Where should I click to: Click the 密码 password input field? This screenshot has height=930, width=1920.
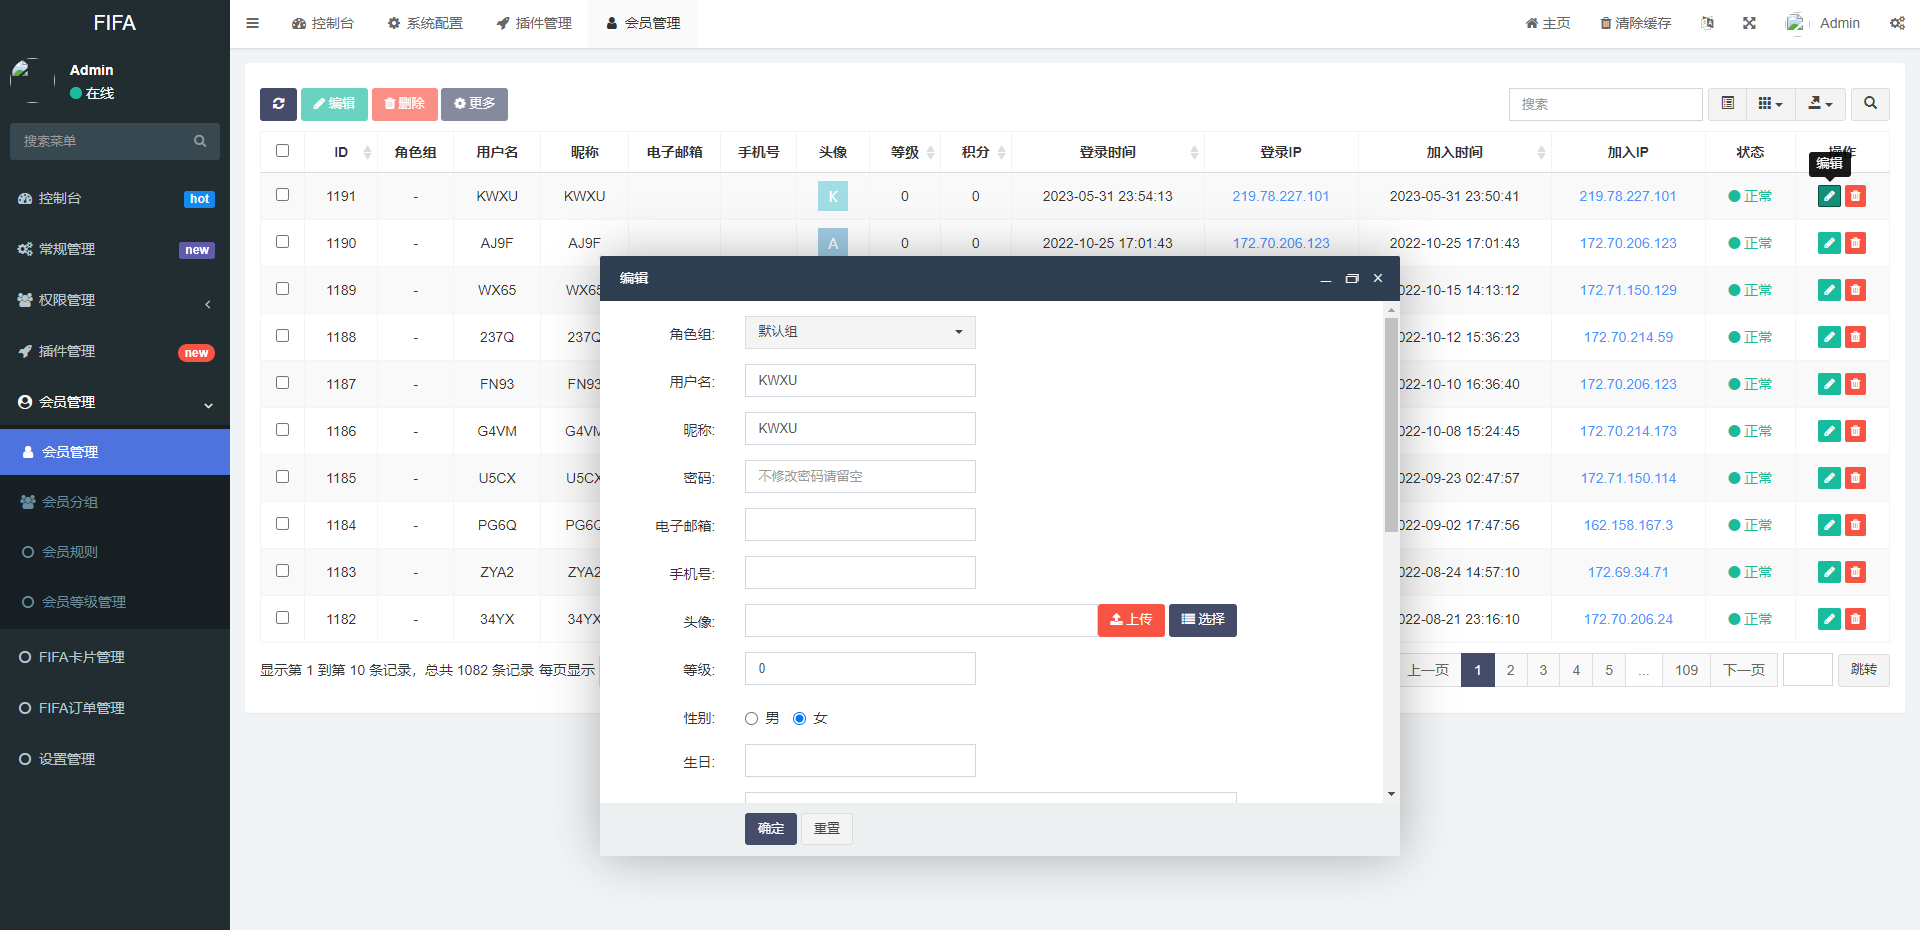point(860,476)
